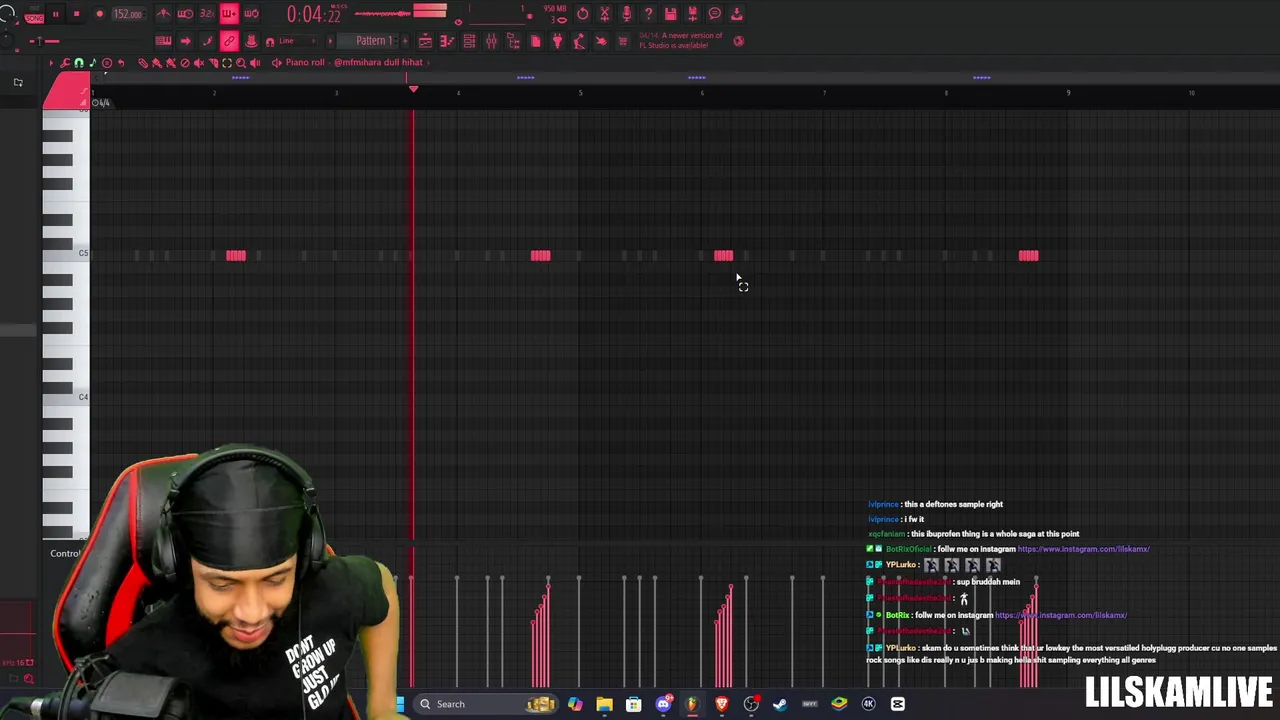Select the Slice tool in piano roll
The height and width of the screenshot is (720, 1280).
click(x=213, y=63)
